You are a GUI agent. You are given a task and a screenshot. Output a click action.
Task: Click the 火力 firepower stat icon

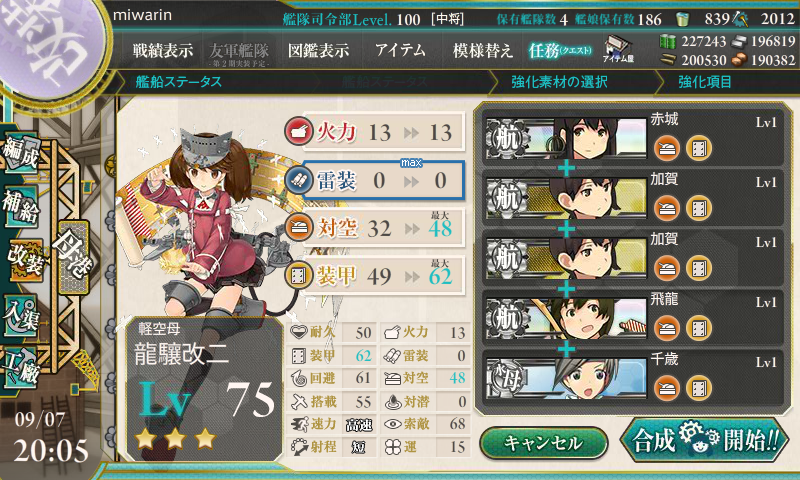pos(299,132)
